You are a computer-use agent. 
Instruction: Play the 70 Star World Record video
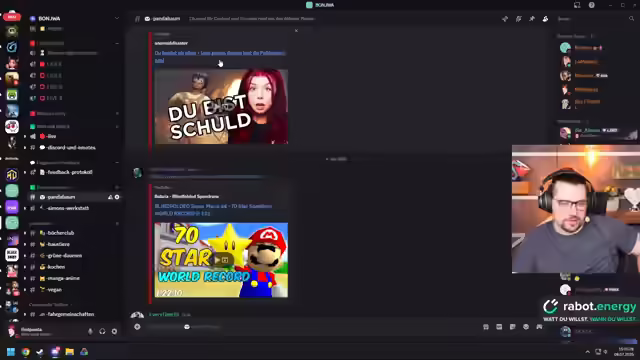[x=221, y=260]
